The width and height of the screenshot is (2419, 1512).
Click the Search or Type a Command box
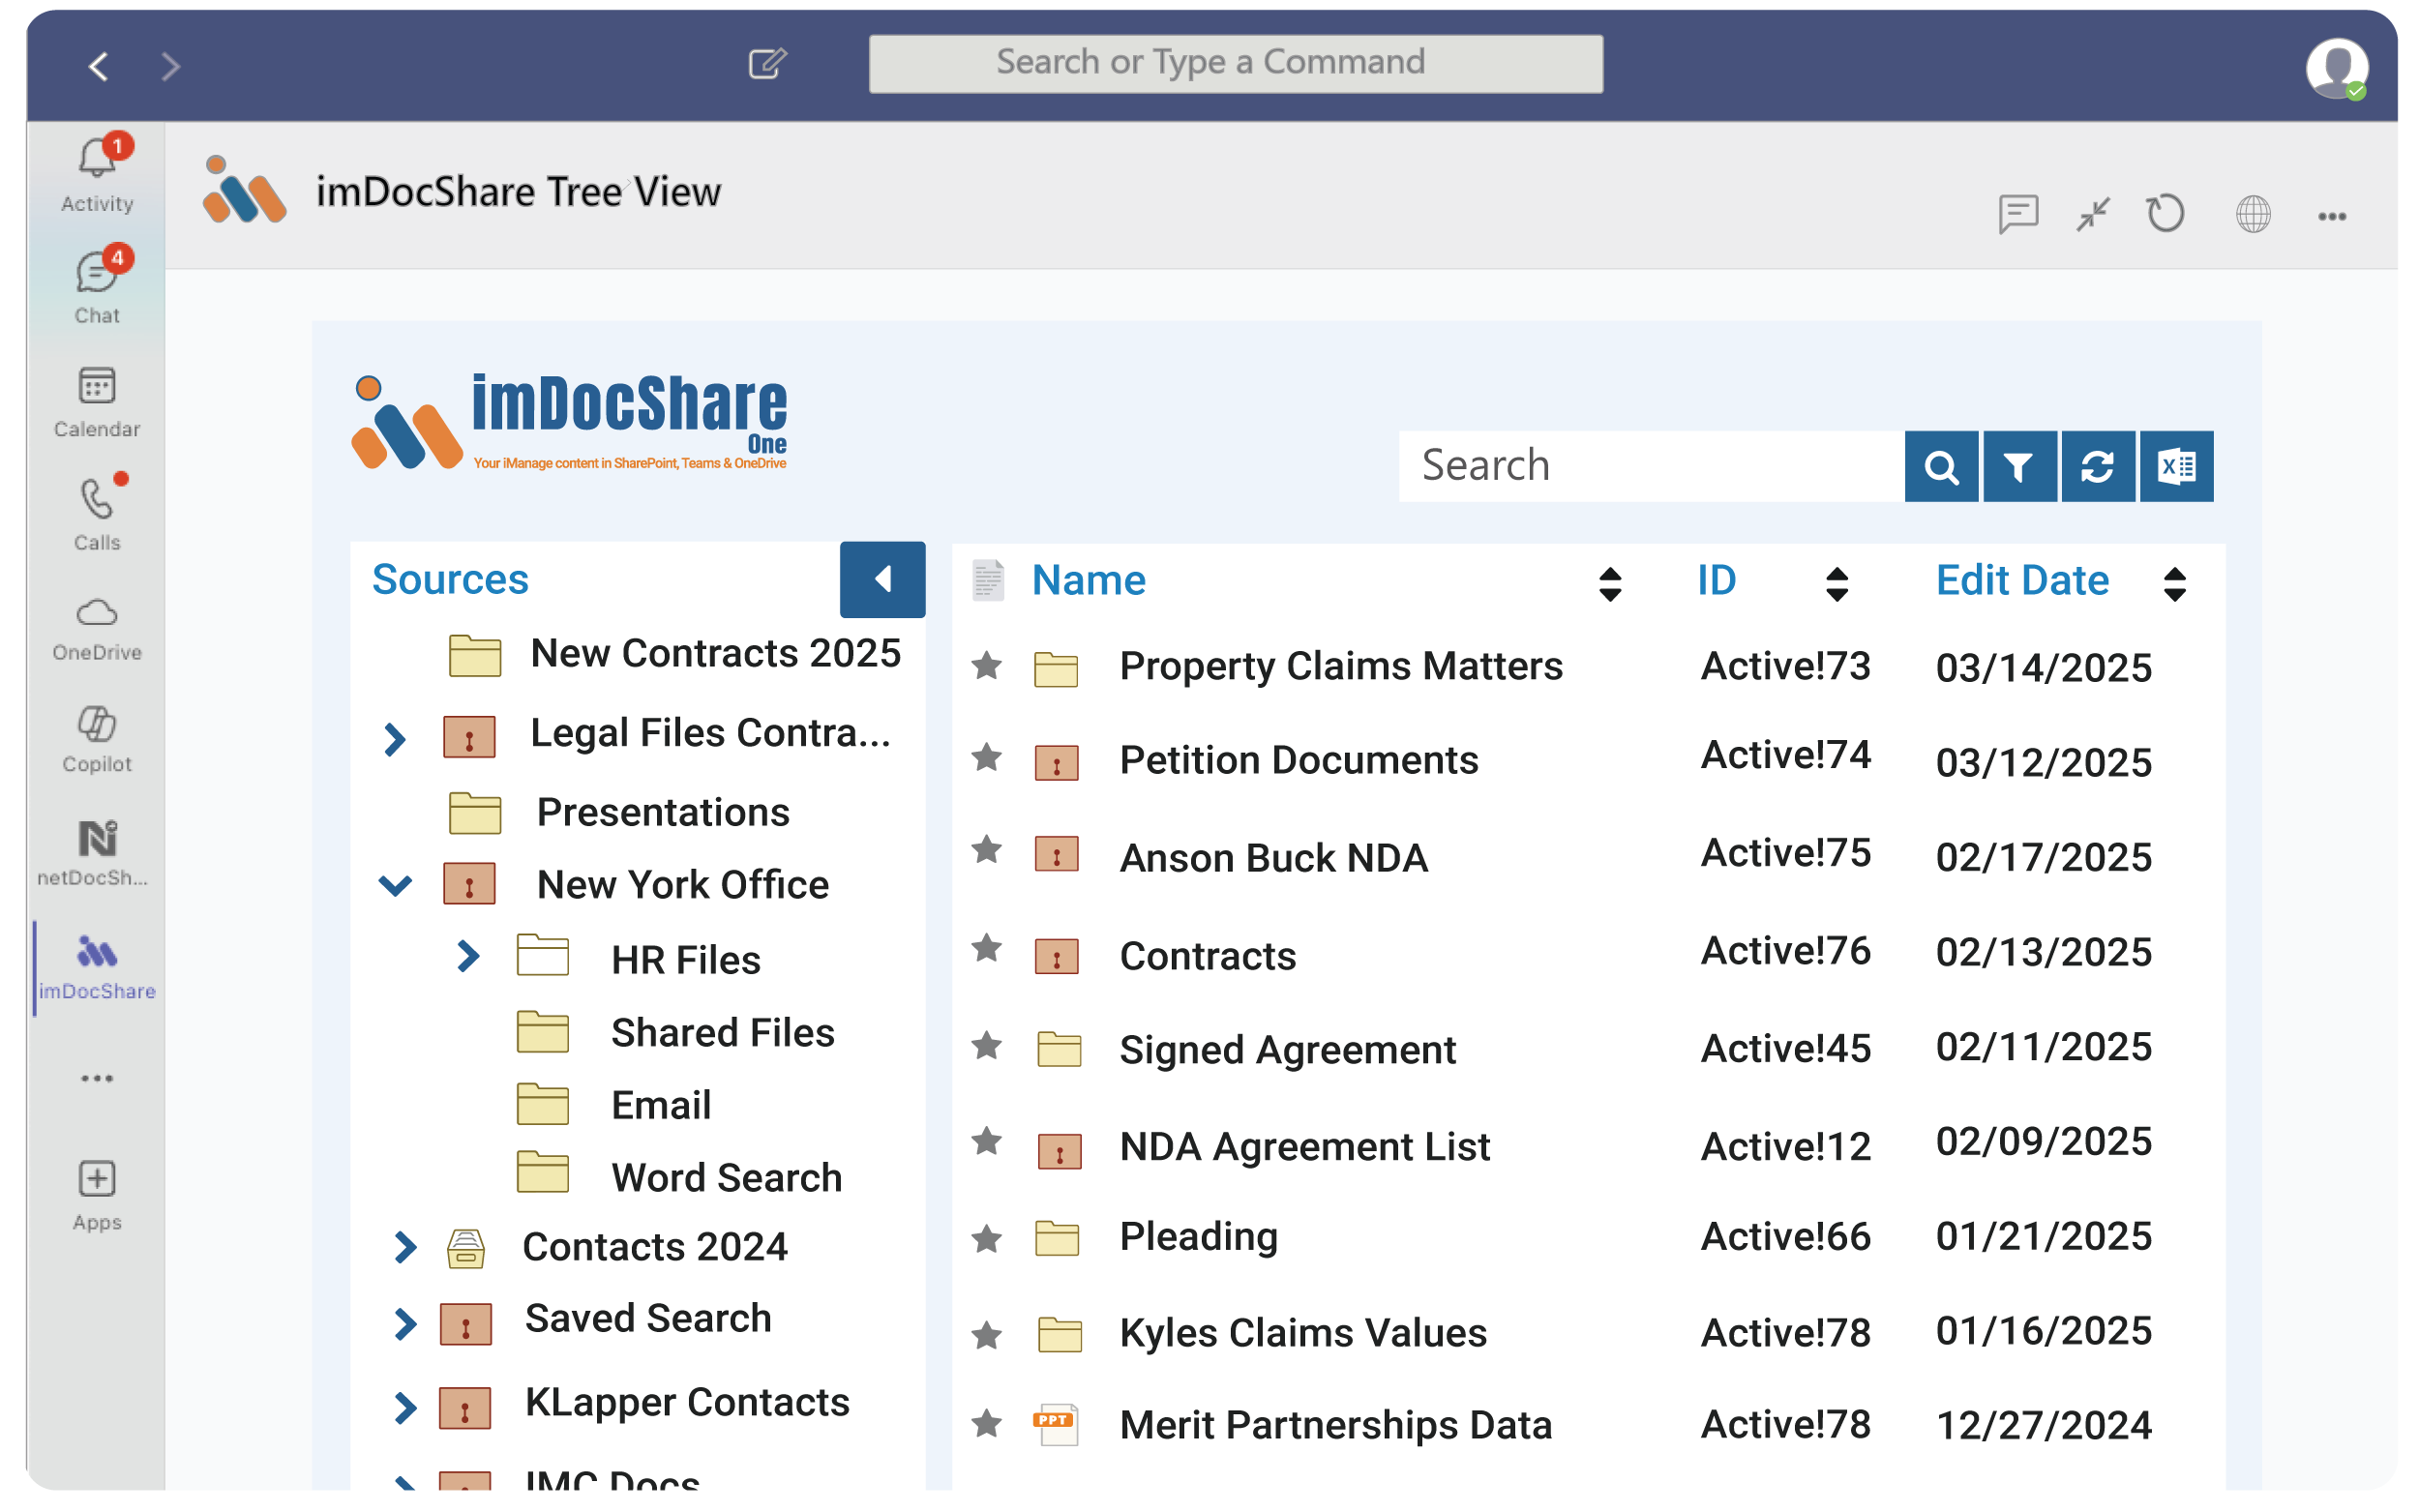tap(1235, 63)
